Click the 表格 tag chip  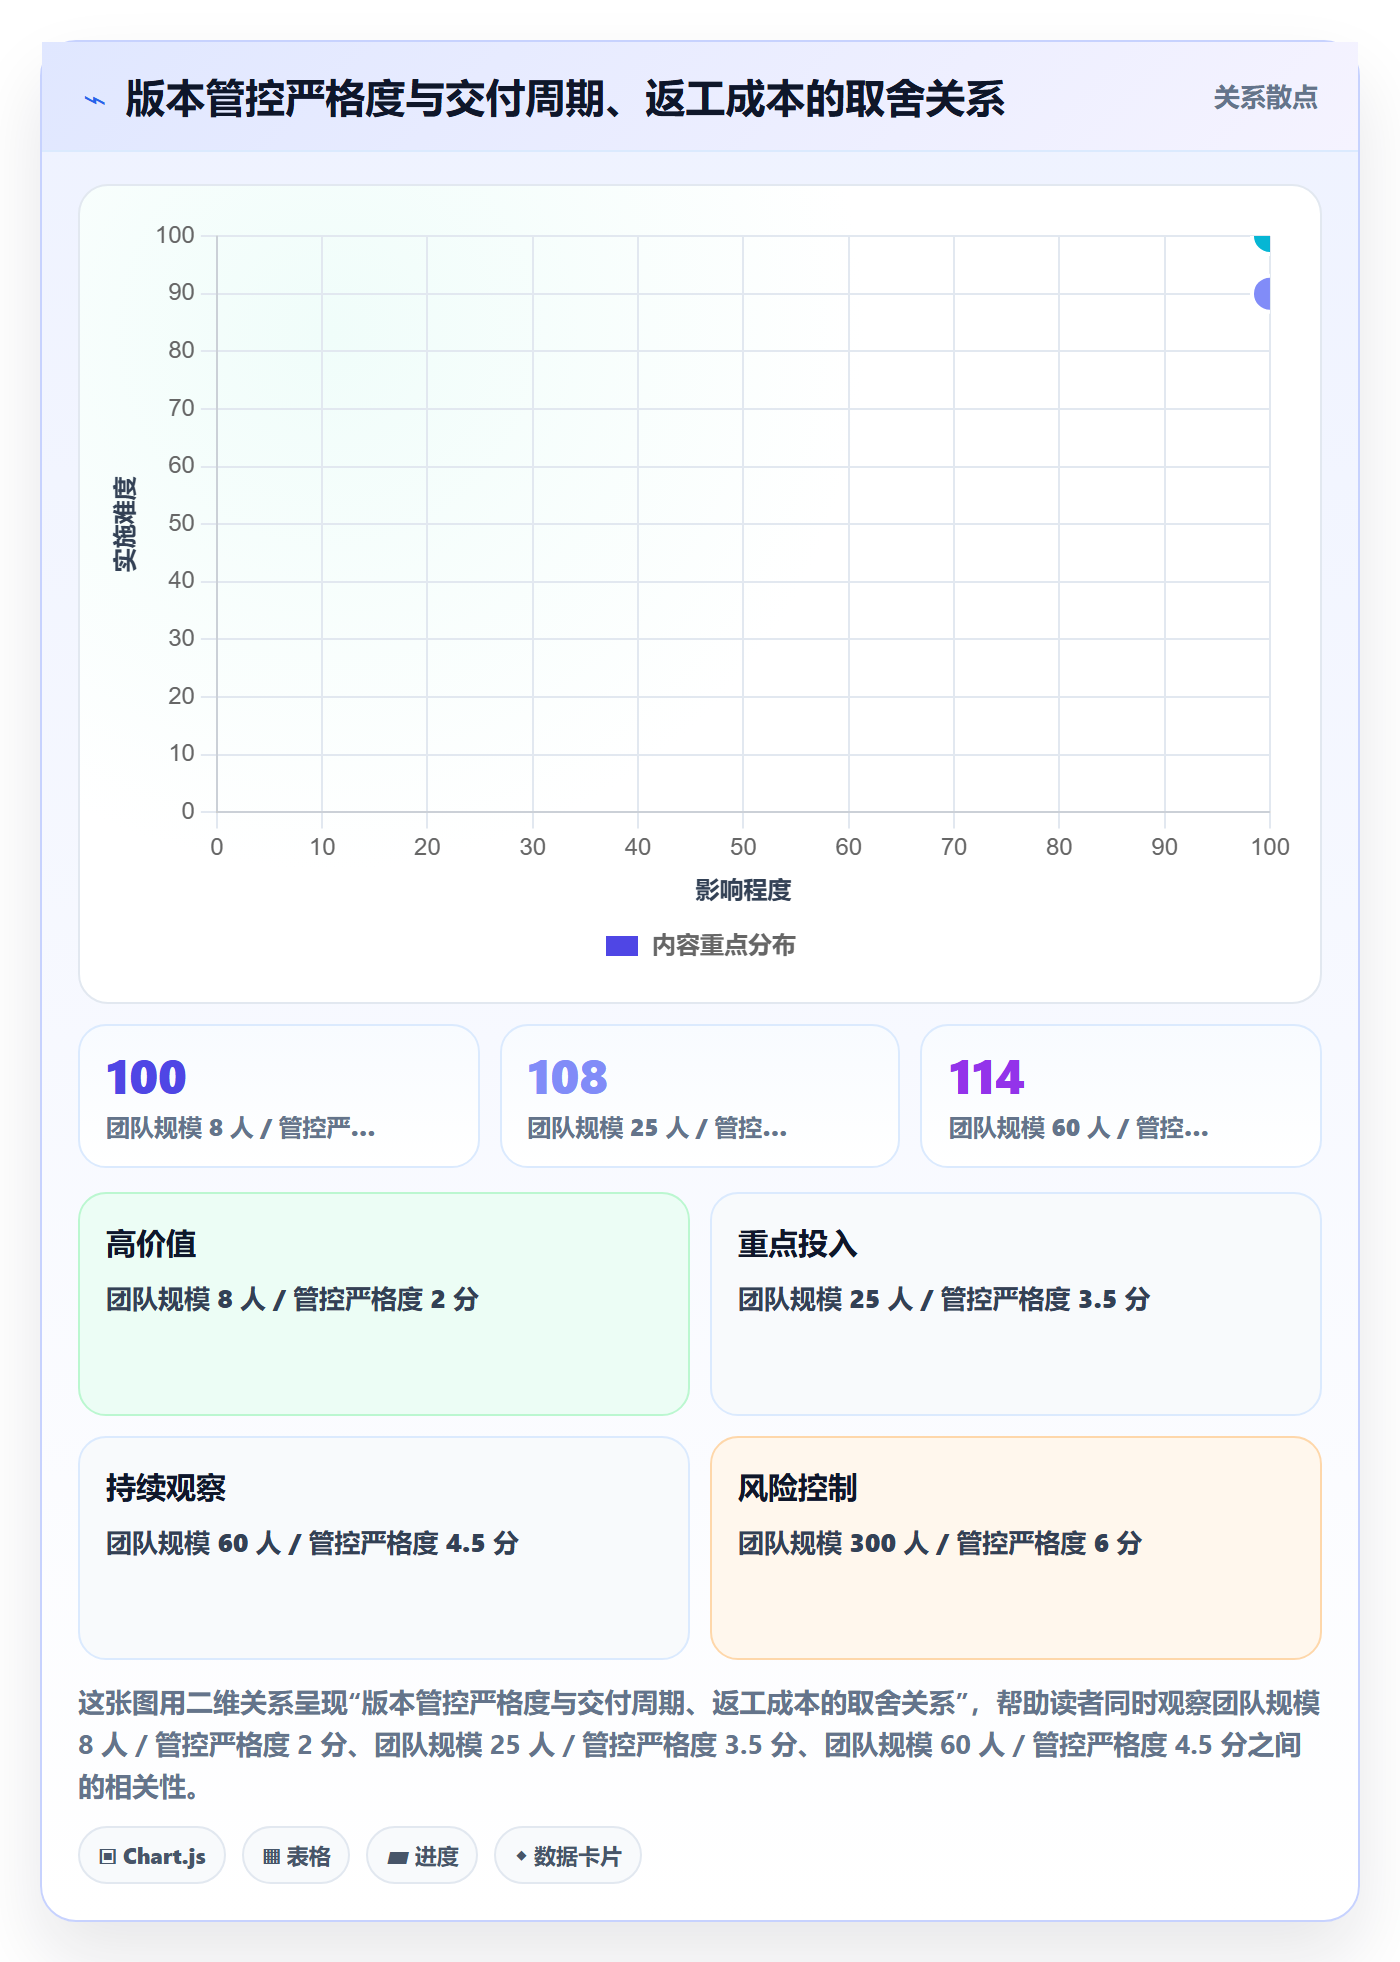pos(296,1856)
